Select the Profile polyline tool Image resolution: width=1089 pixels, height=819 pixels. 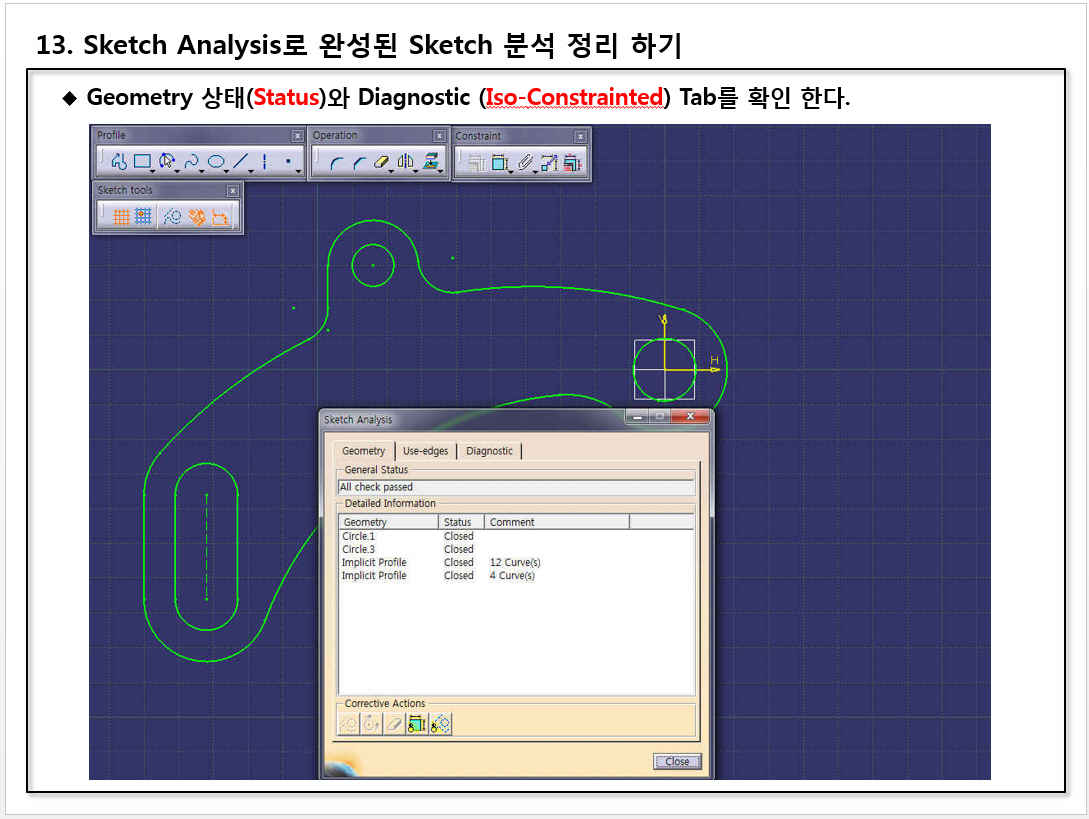pos(118,161)
